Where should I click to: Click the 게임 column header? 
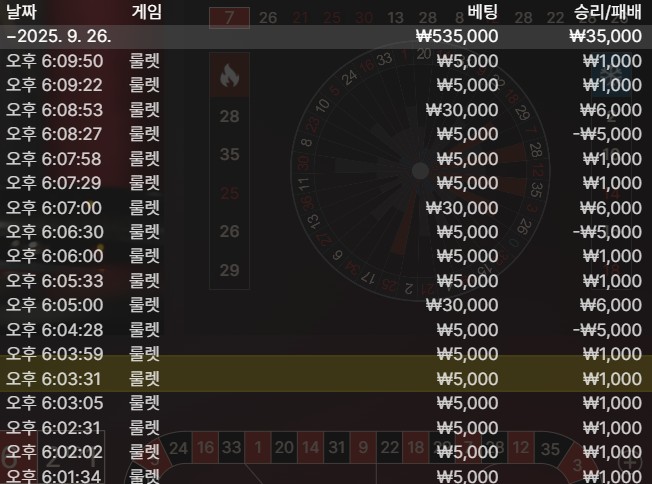(146, 12)
